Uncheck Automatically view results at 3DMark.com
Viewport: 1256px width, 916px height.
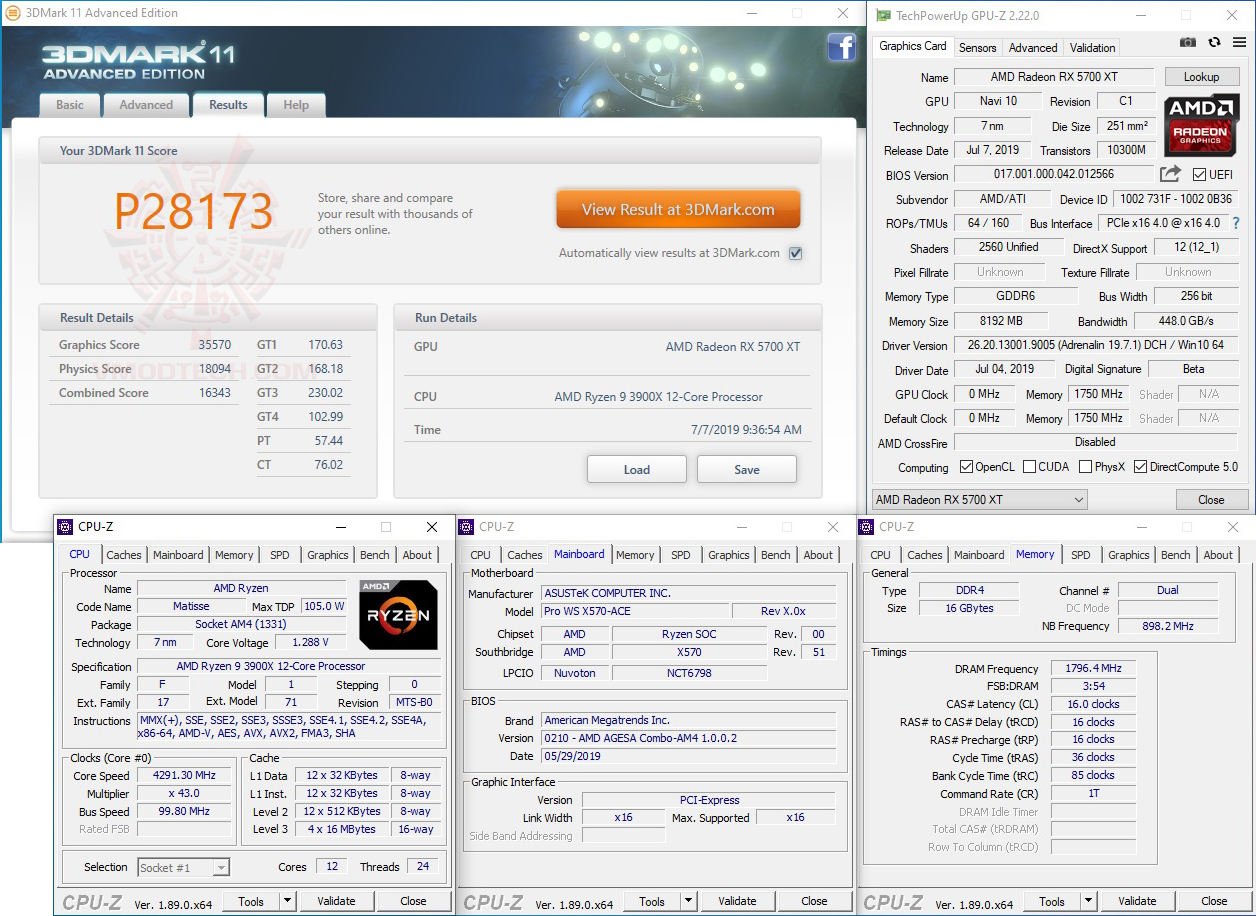pos(795,253)
